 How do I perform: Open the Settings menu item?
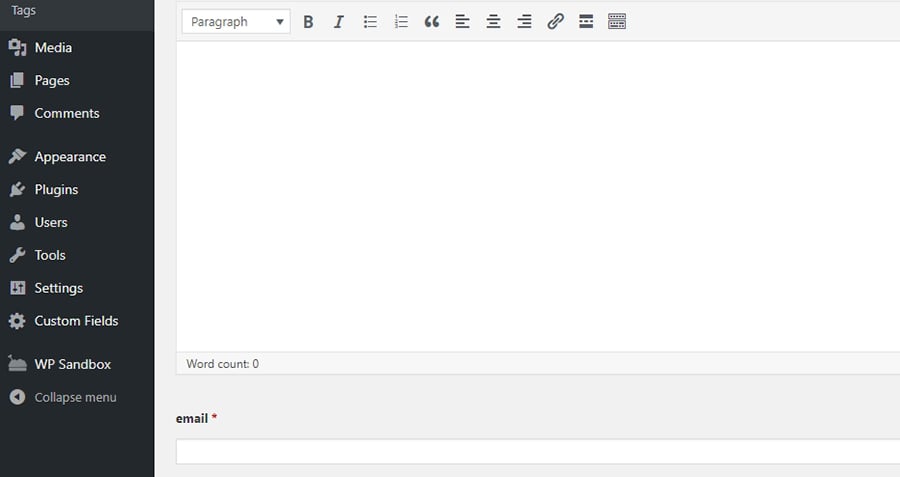77,288
